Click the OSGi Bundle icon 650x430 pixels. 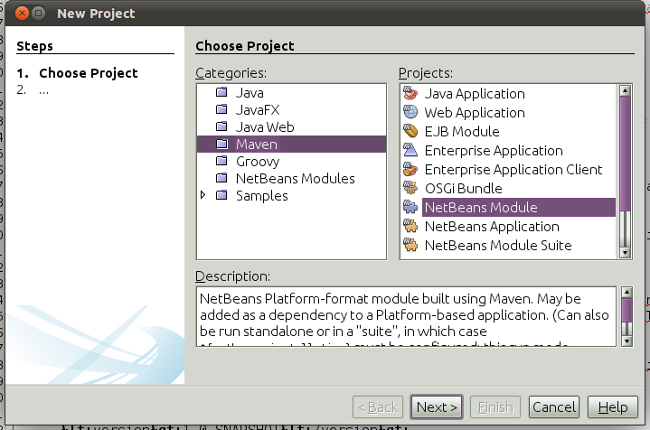tap(410, 189)
